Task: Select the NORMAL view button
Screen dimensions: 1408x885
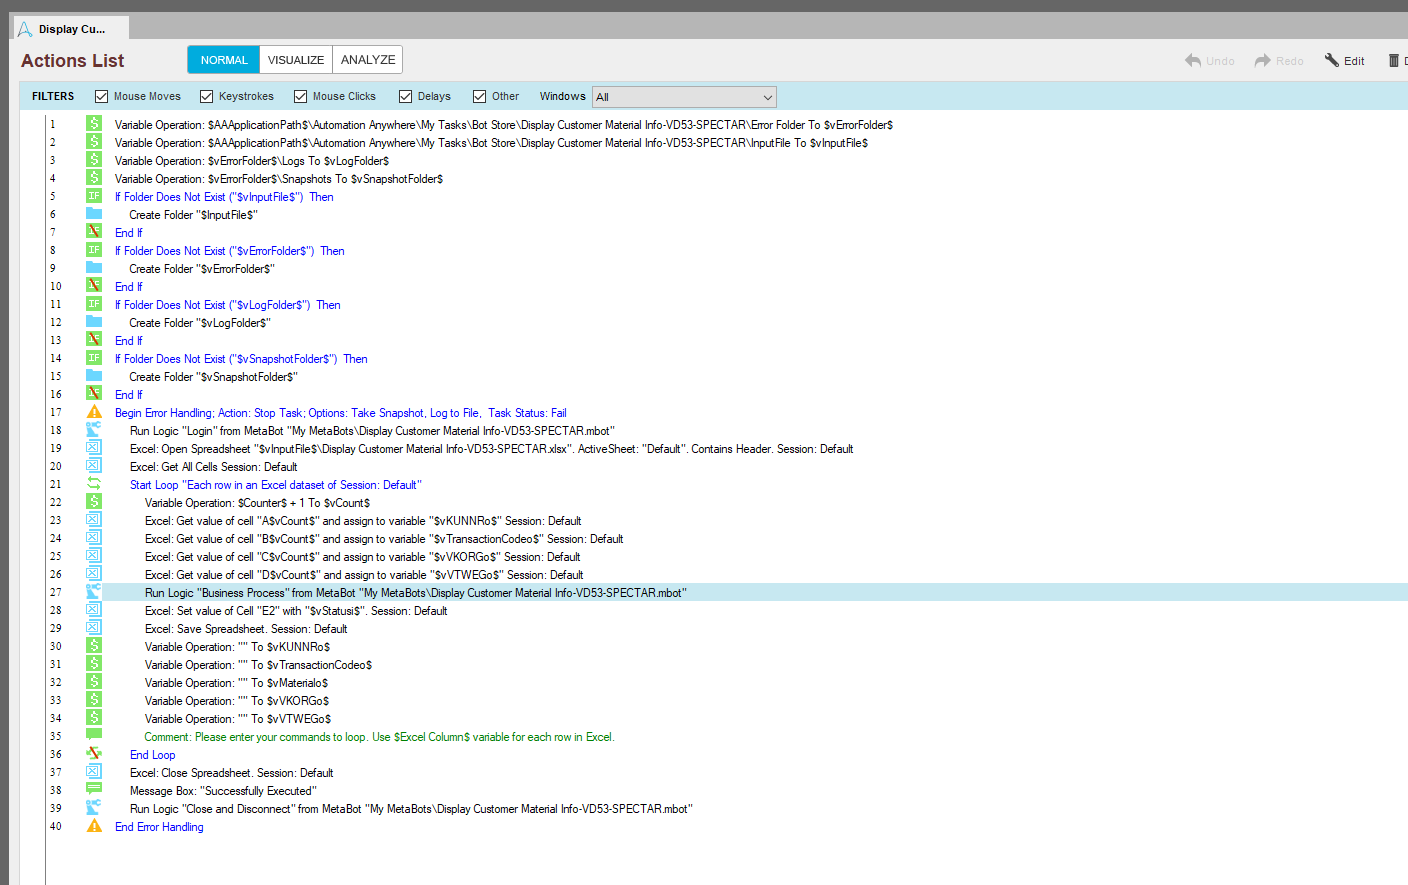Action: [x=224, y=60]
